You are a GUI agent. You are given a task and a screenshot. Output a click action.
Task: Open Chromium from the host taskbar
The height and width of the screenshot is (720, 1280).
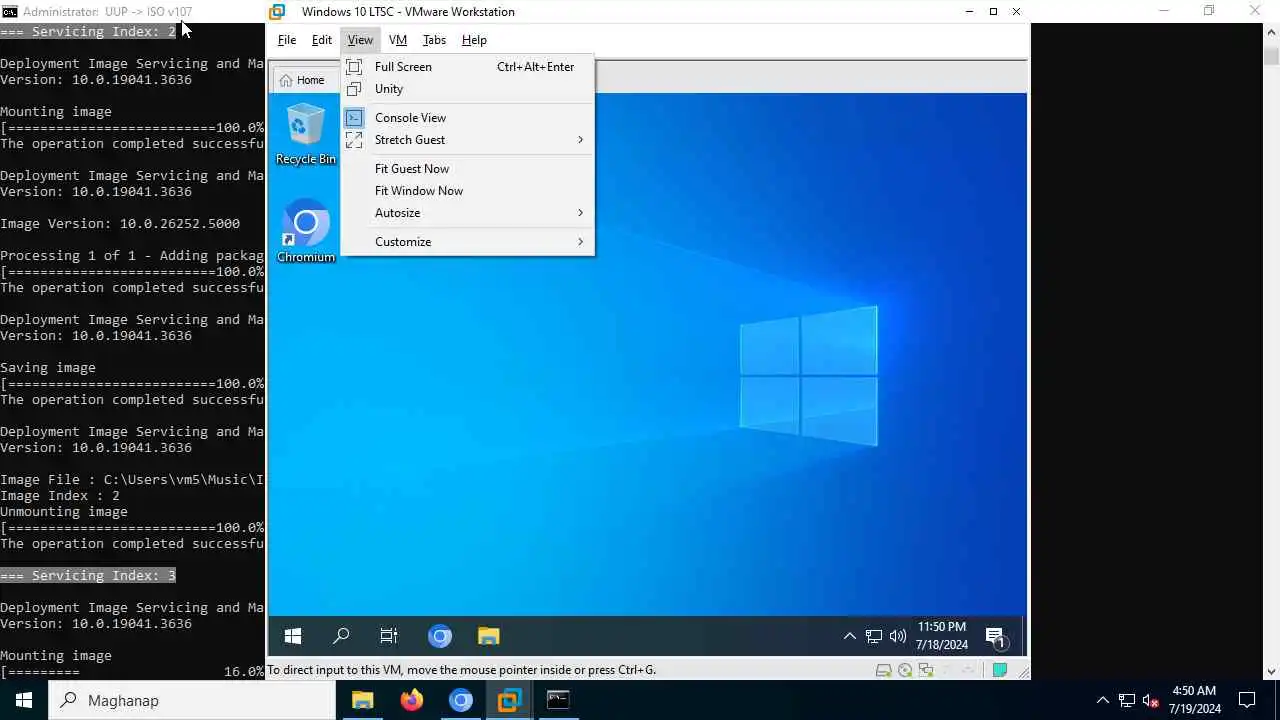pyautogui.click(x=460, y=700)
